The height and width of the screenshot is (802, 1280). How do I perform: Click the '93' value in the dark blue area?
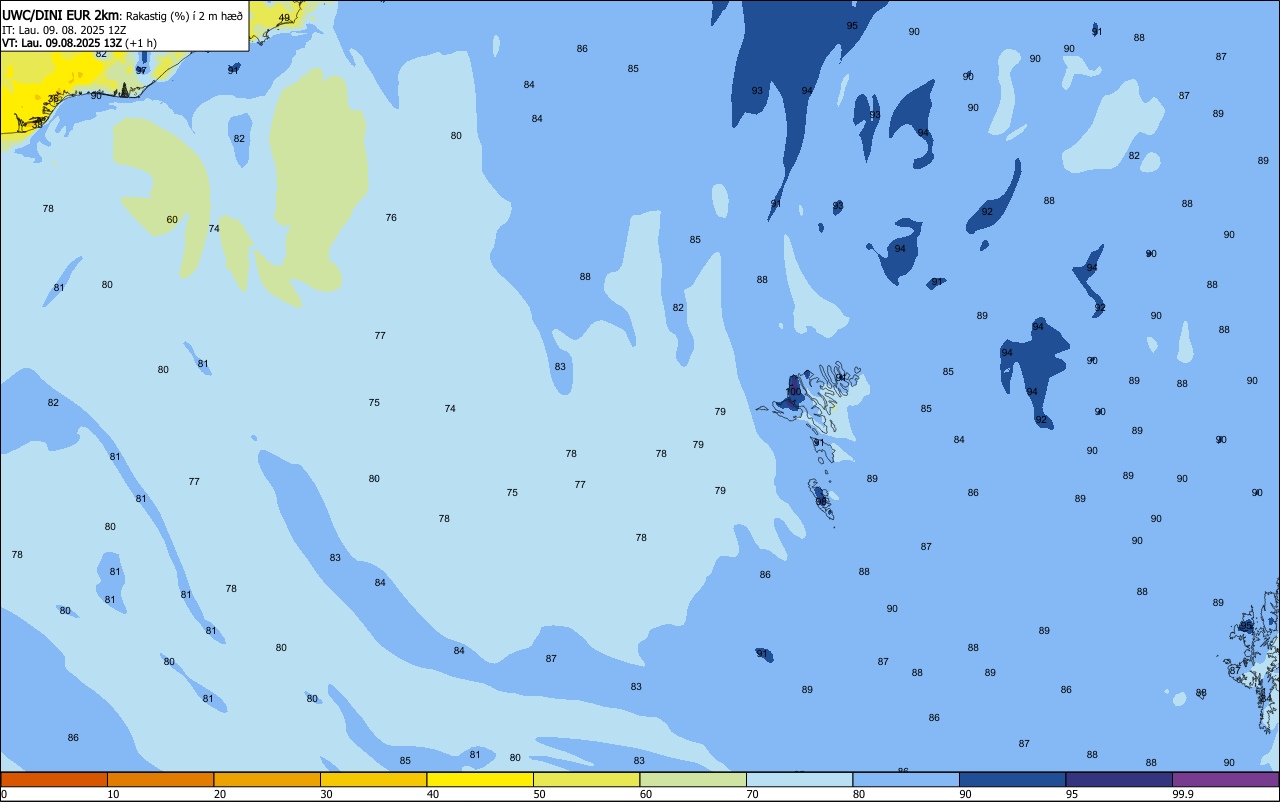[757, 91]
